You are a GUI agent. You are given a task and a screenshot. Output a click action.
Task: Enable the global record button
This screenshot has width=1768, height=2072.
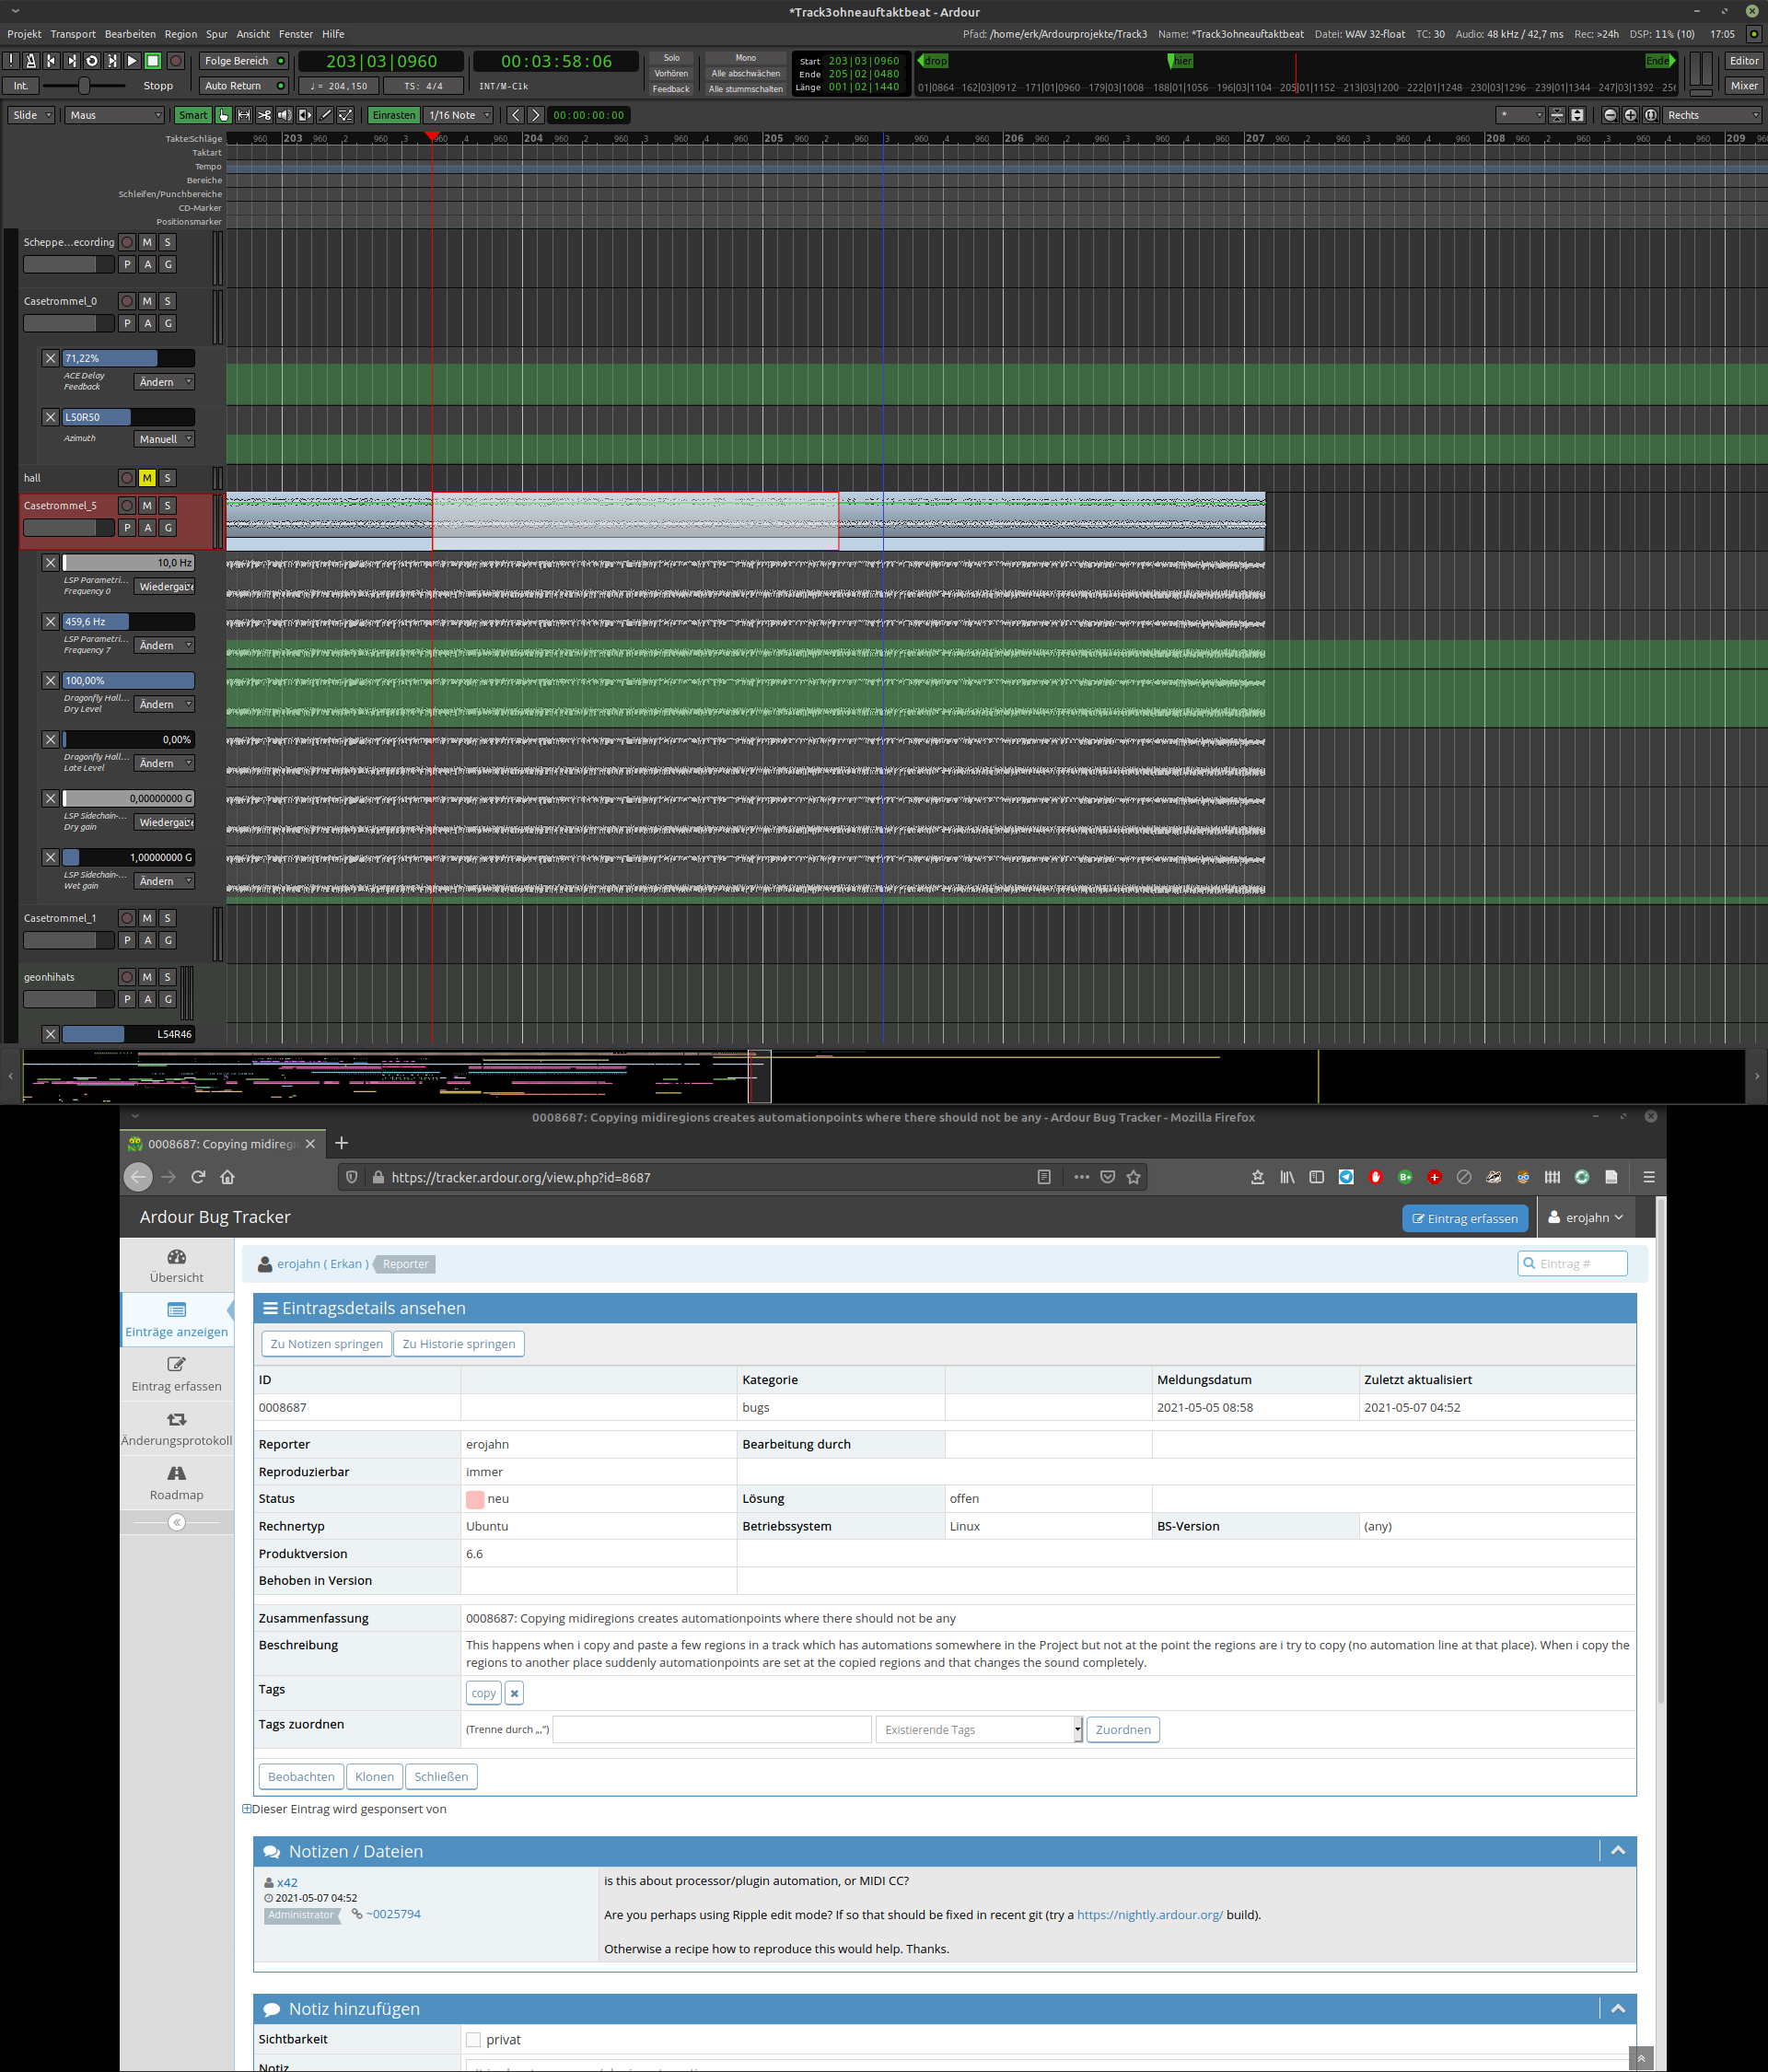coord(176,61)
